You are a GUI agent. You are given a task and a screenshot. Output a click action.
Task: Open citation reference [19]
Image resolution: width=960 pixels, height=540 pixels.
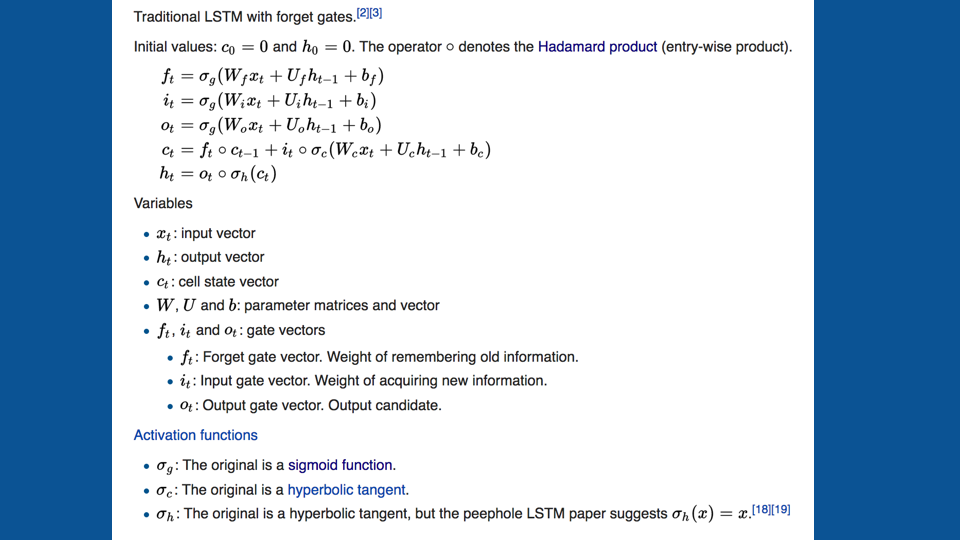pos(781,509)
